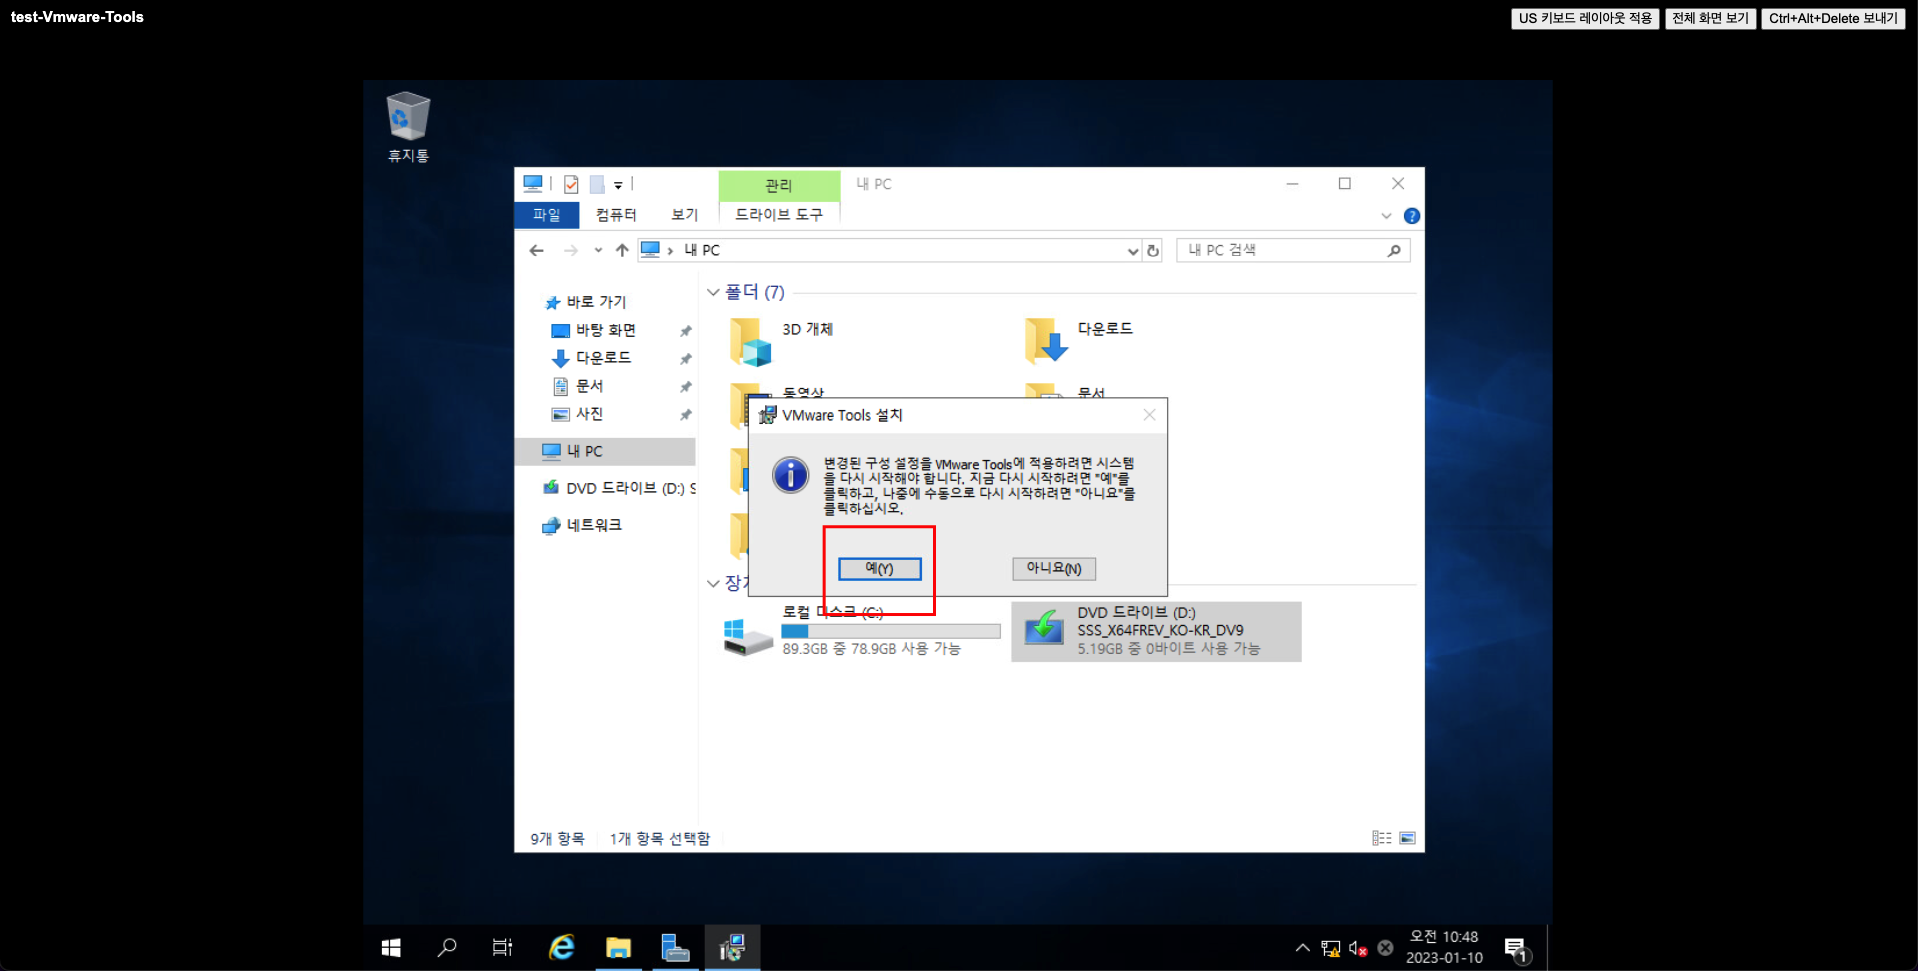Open the recent locations dropdown

click(x=598, y=250)
